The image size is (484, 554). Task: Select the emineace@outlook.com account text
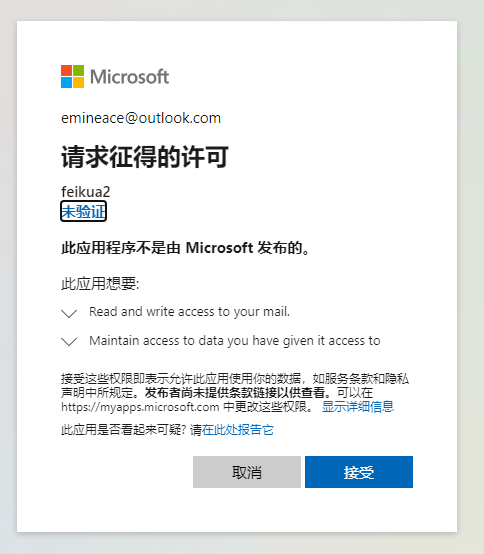(141, 118)
